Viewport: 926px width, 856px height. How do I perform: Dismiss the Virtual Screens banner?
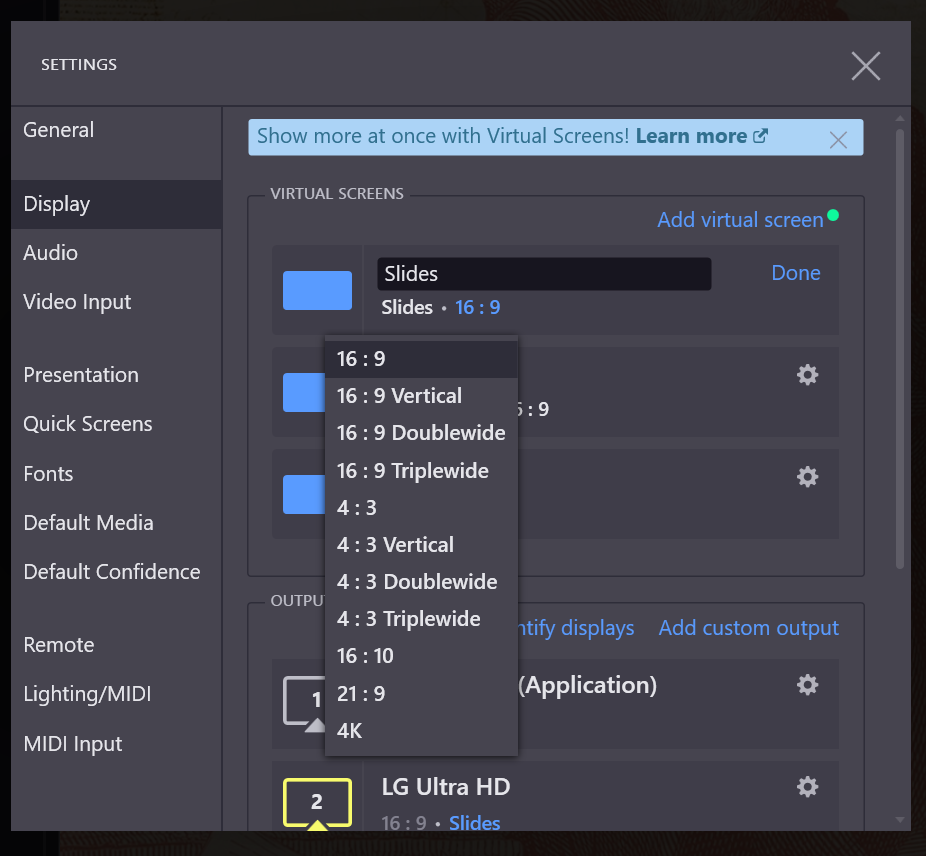click(838, 140)
